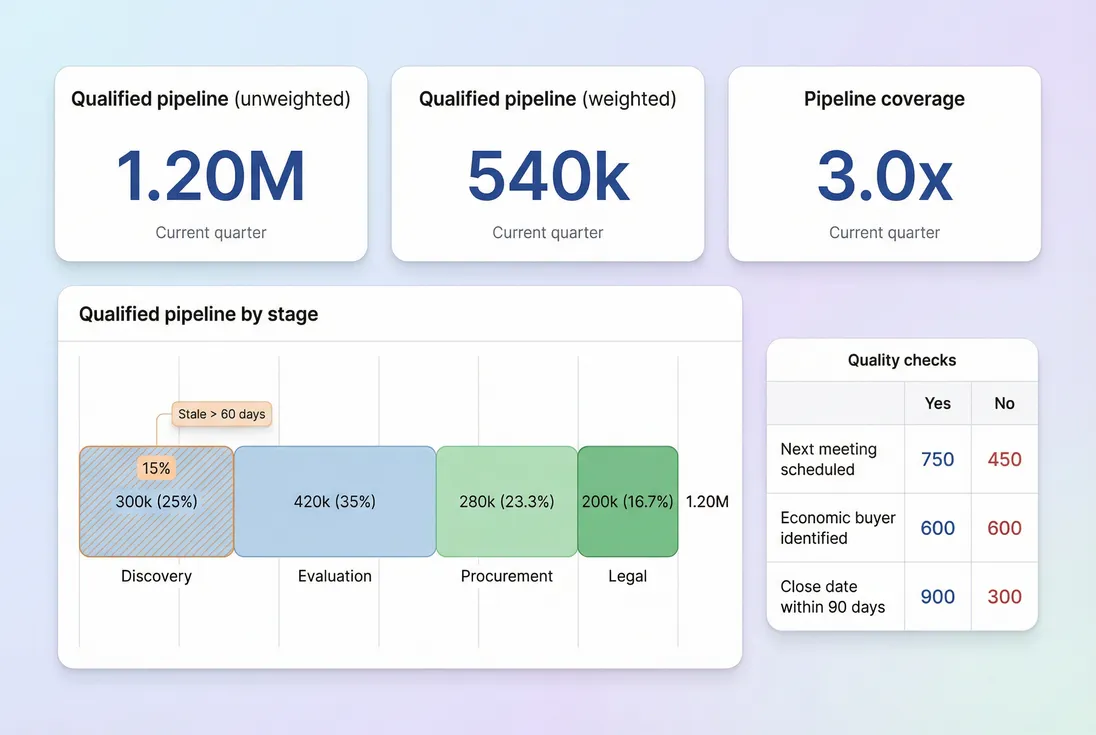
Task: Click the 15% stale indicator label
Action: (156, 467)
